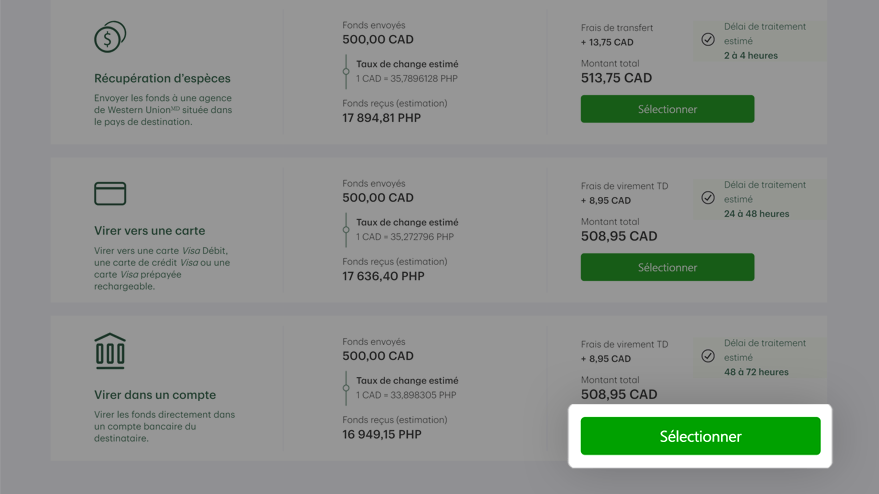Click the checkmark icon beside 24 à 48 heures
This screenshot has height=494, width=879.
[x=708, y=197]
